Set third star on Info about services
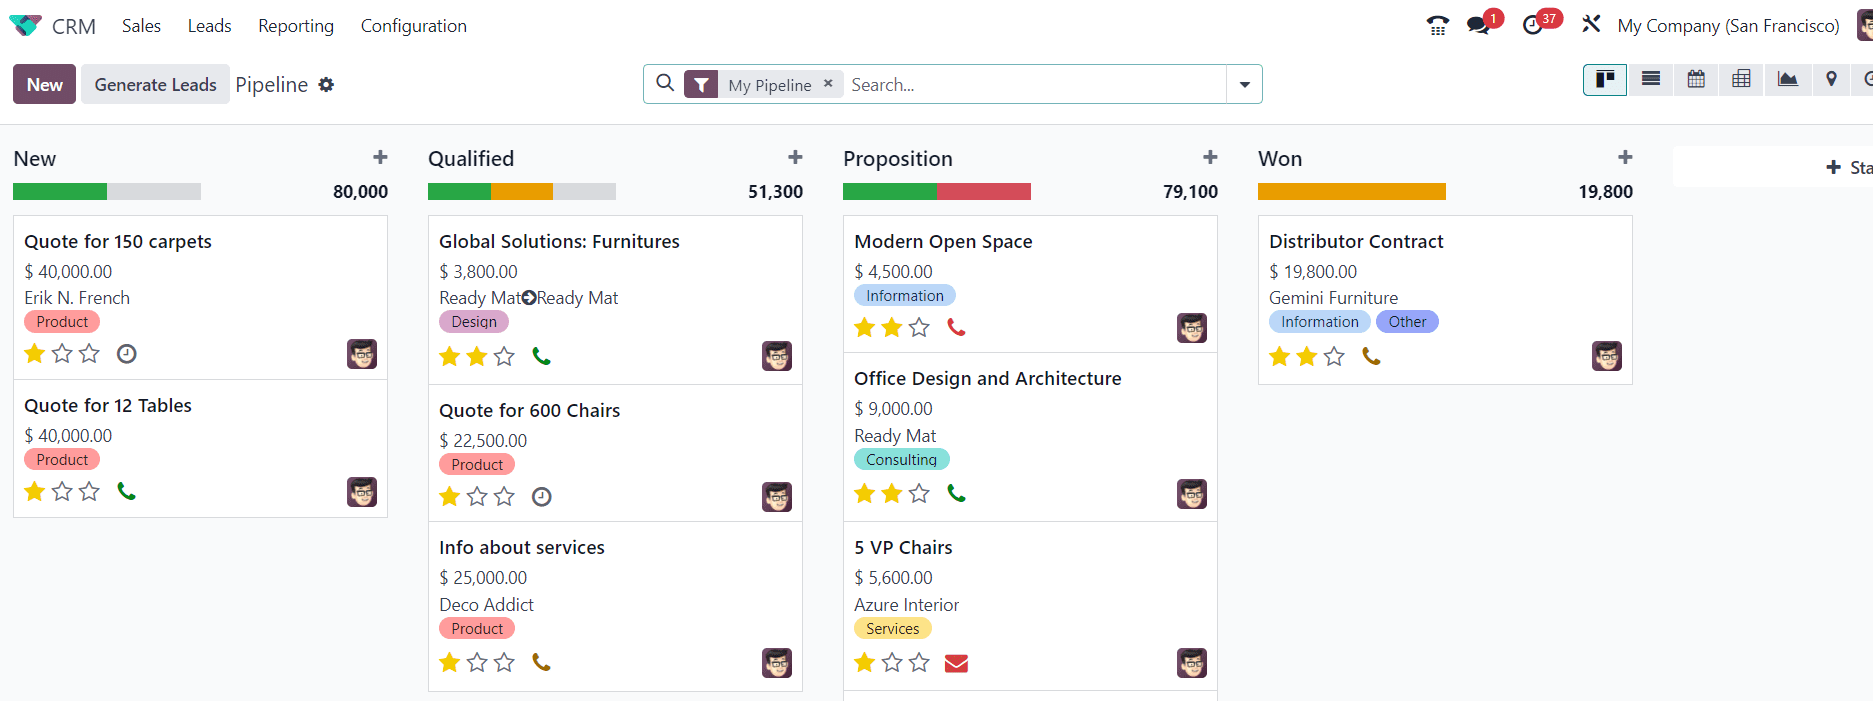 [504, 662]
